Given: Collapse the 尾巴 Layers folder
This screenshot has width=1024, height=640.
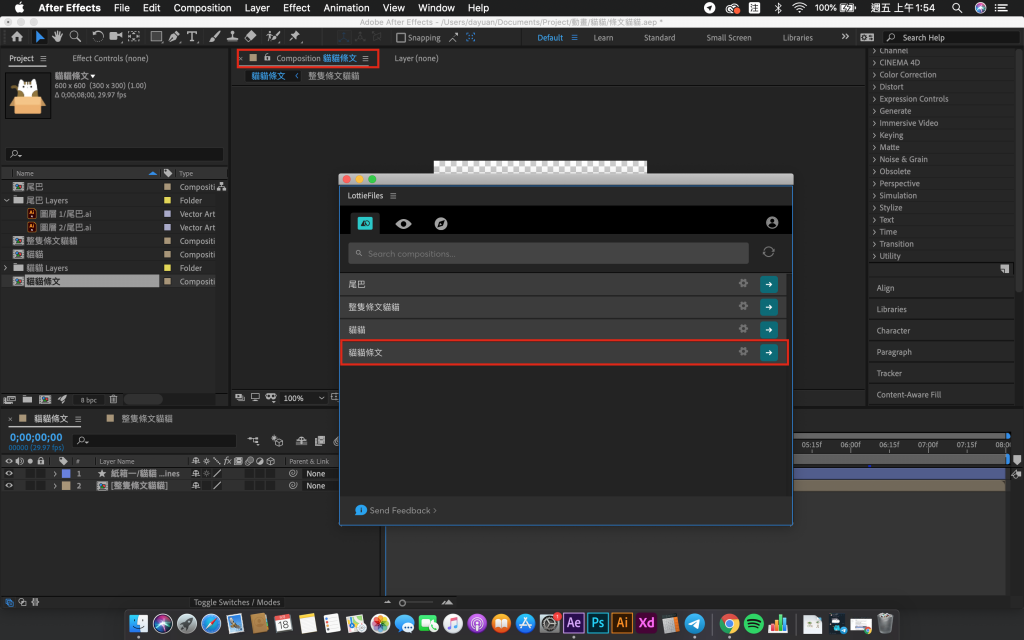Looking at the screenshot, I should (x=7, y=200).
